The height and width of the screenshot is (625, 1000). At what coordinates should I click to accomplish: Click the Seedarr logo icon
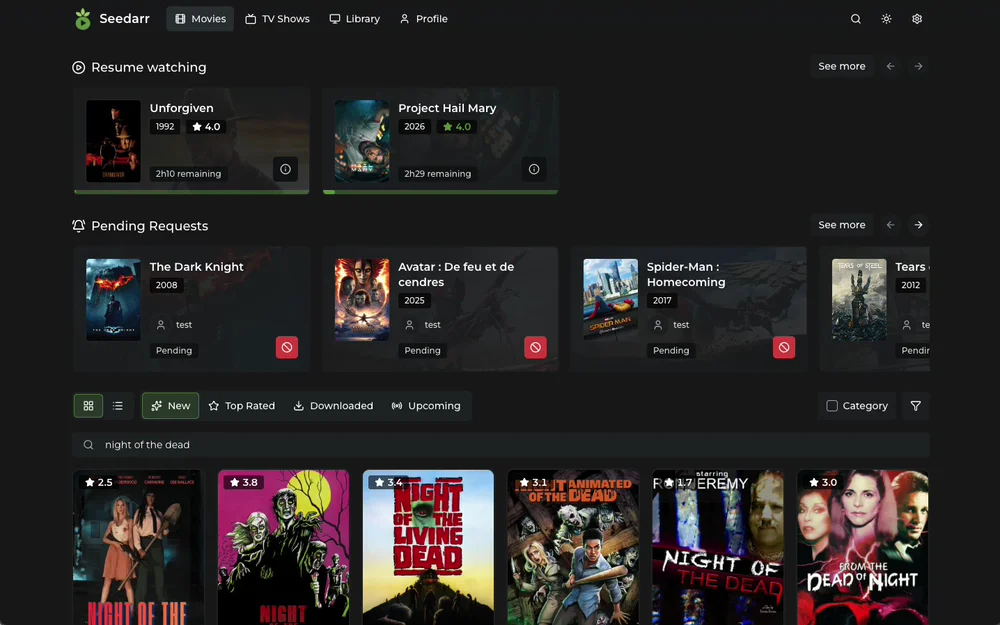82,19
